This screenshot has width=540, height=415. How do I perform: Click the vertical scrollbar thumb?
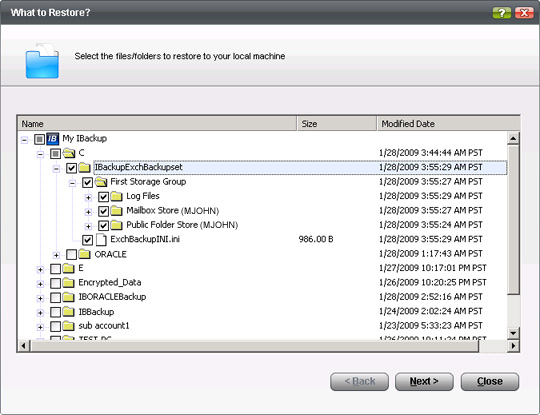coord(513,220)
